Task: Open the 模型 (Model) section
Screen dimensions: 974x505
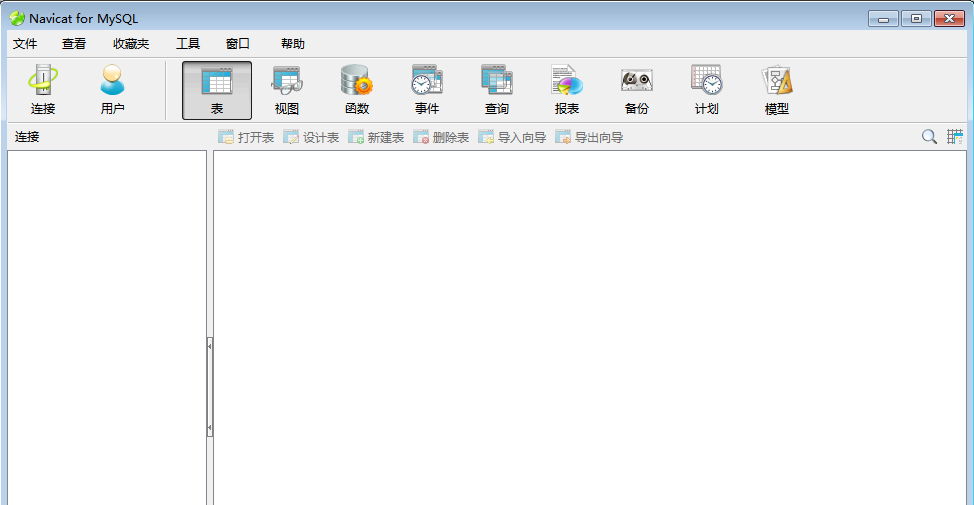Action: click(x=776, y=90)
